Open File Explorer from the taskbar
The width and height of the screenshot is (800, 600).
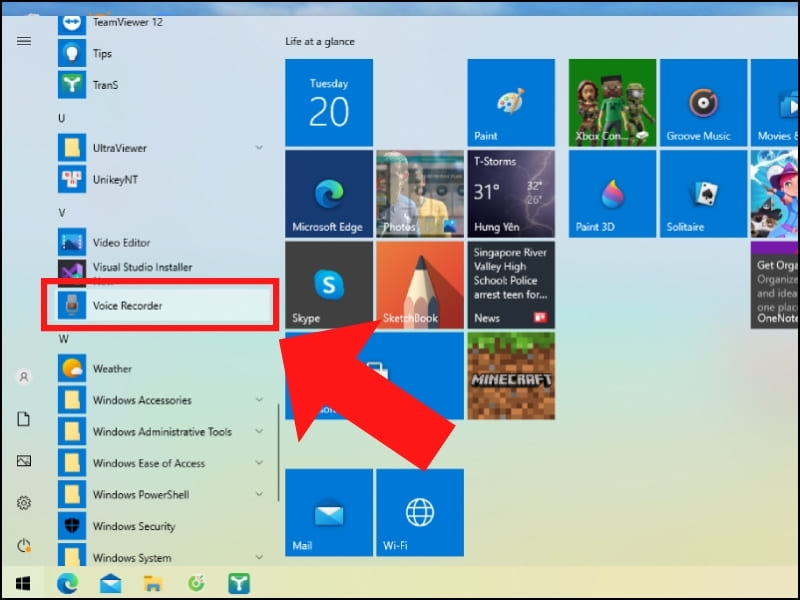(x=153, y=583)
